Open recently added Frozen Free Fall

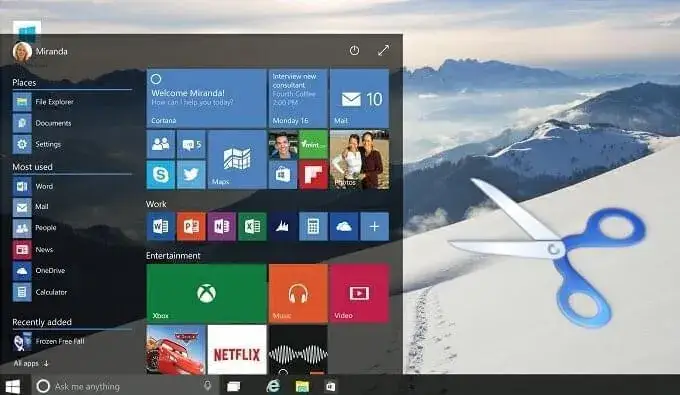point(49,342)
